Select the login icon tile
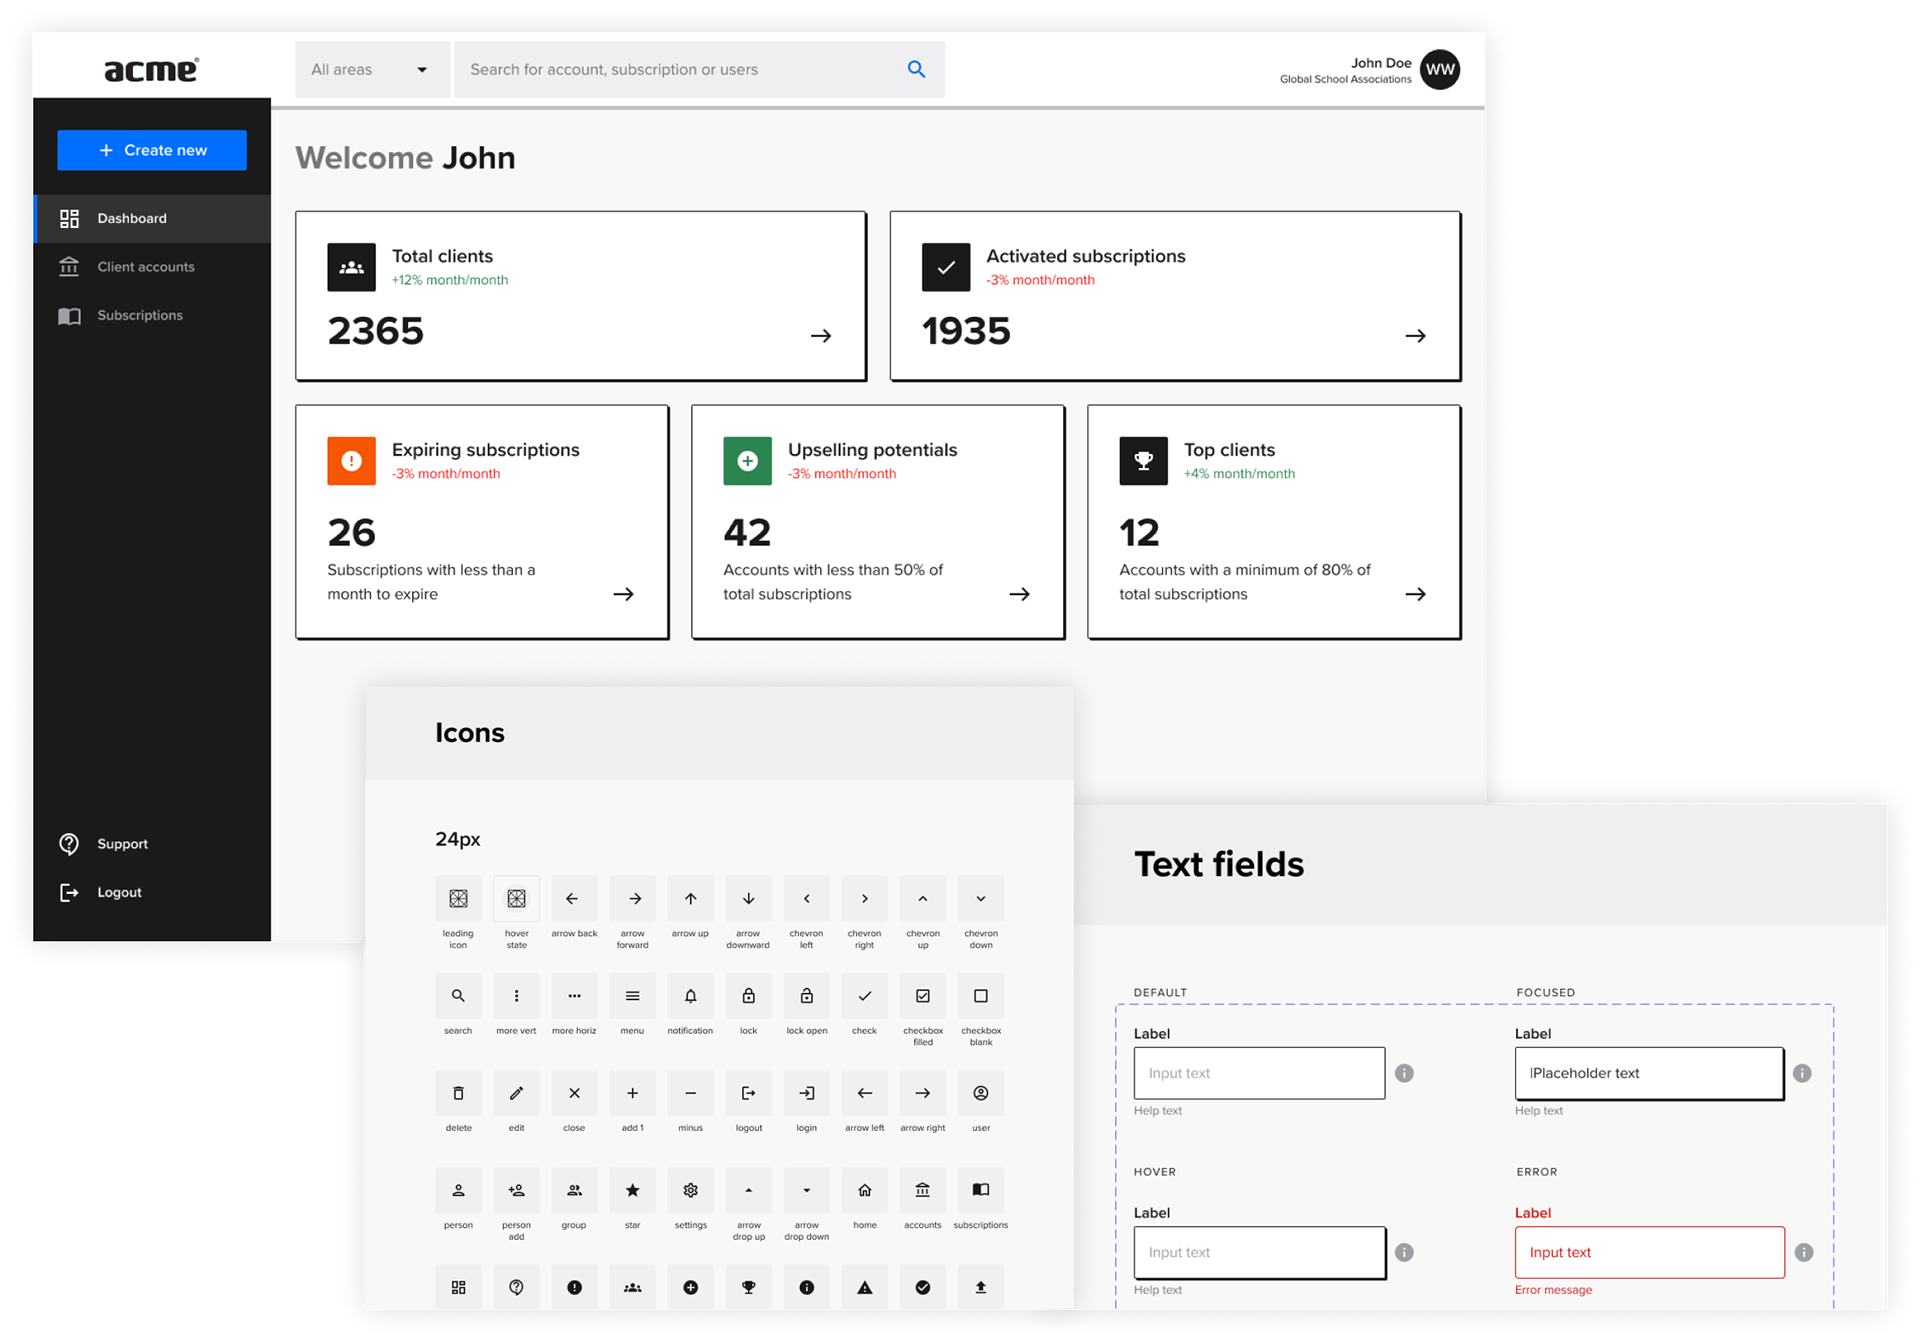 click(x=806, y=1093)
